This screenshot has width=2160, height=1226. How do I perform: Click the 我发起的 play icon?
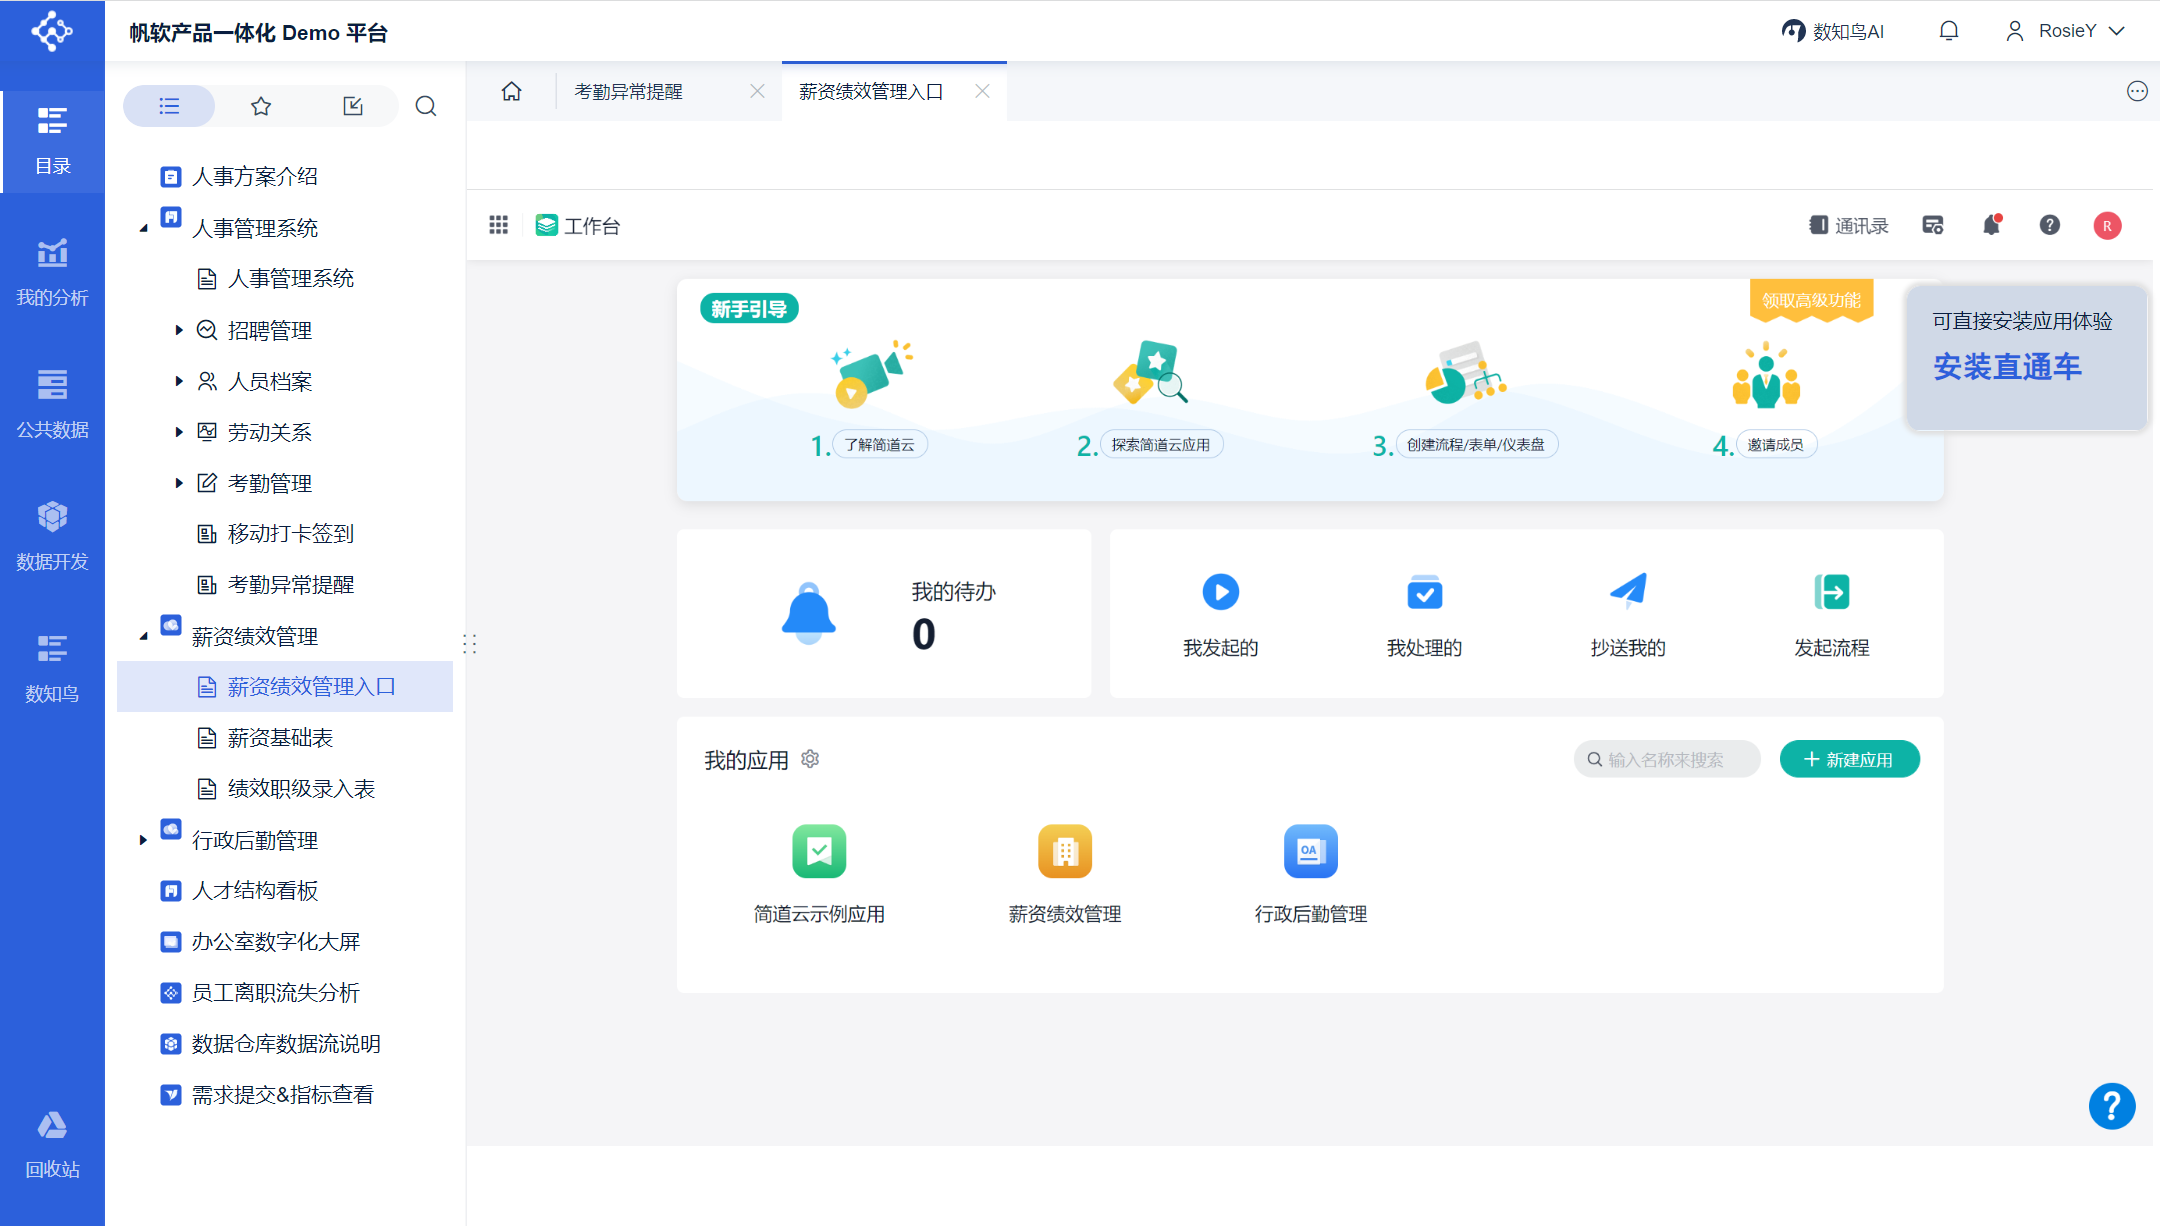point(1220,592)
